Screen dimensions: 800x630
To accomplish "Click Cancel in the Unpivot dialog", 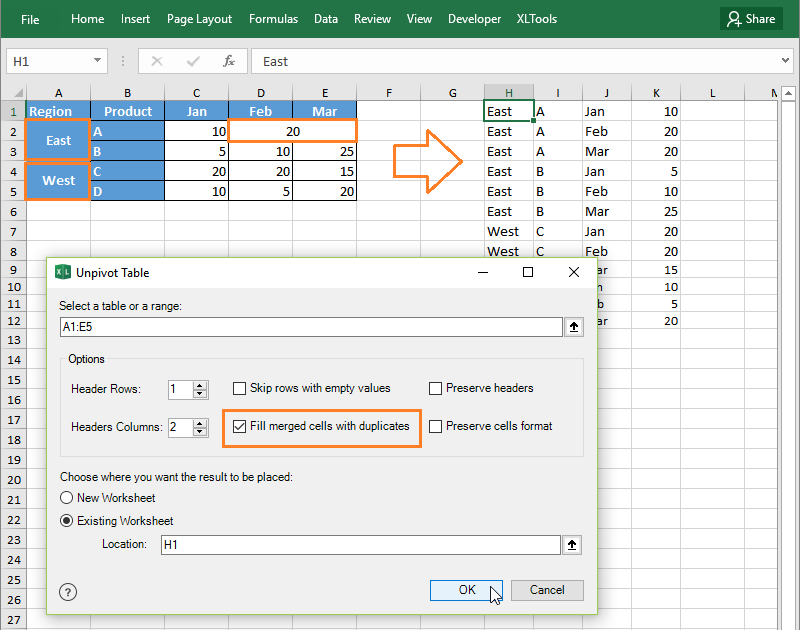I will 547,590.
